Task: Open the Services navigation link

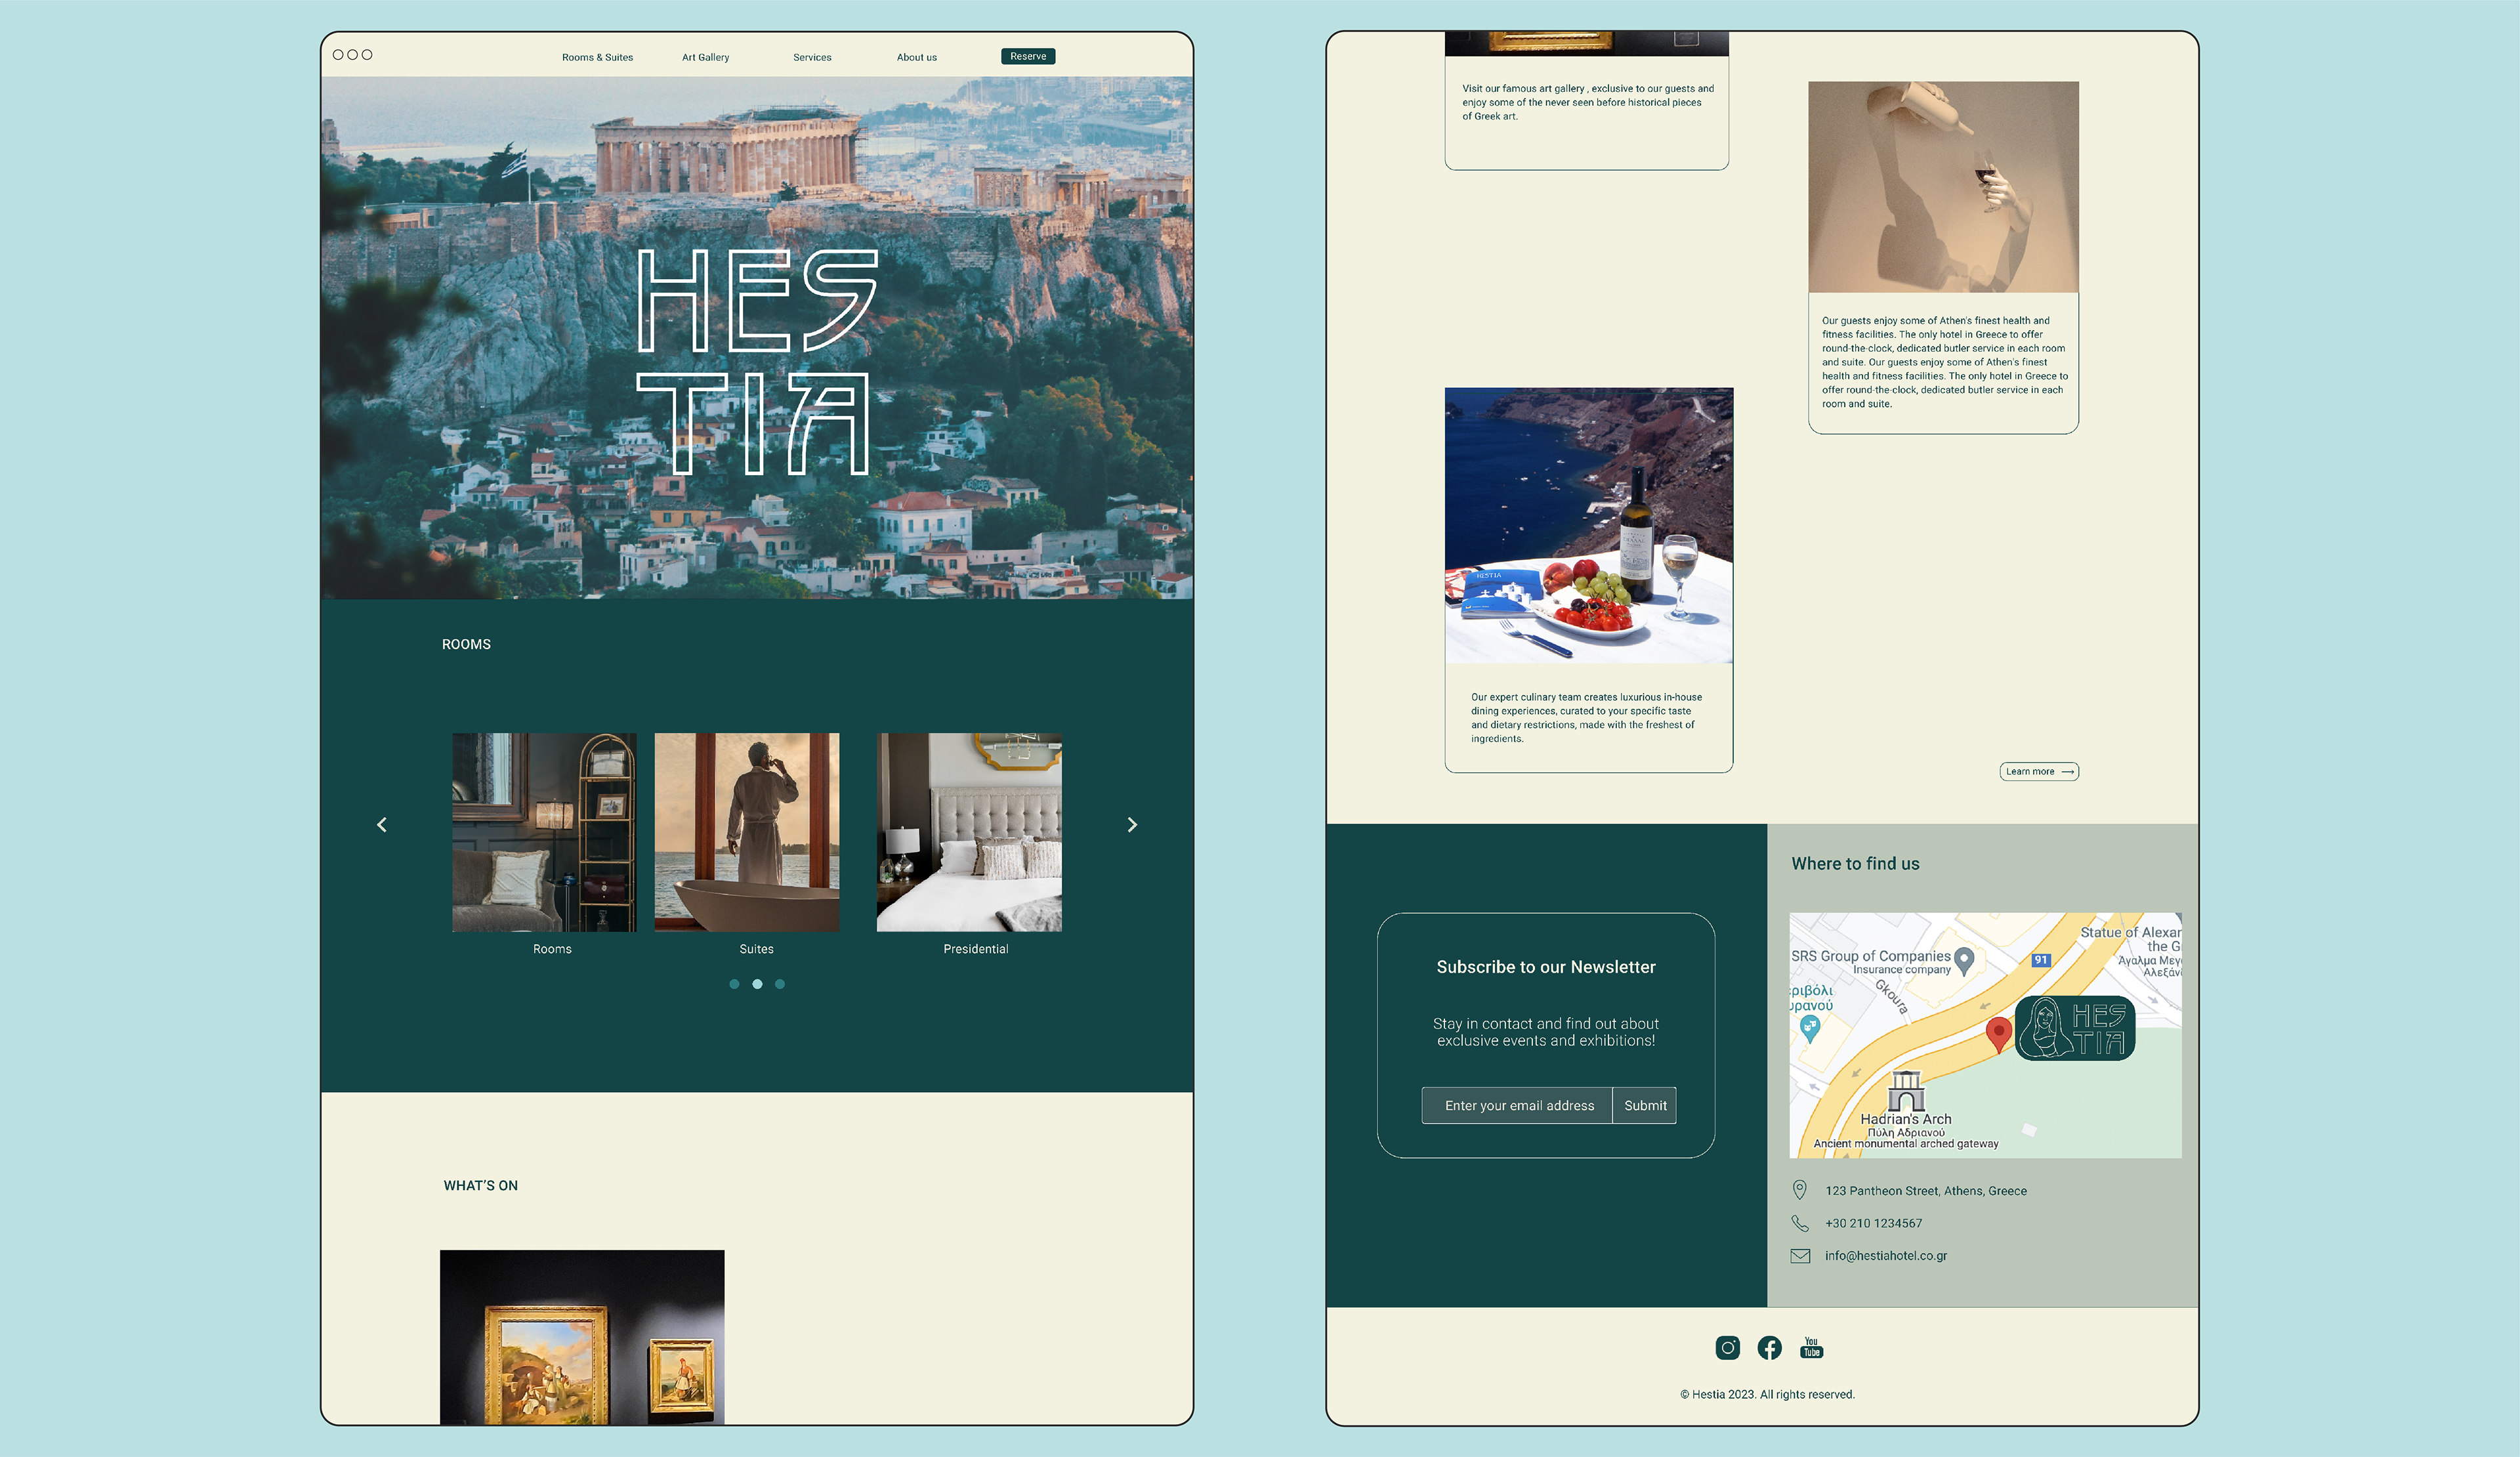Action: click(x=812, y=57)
